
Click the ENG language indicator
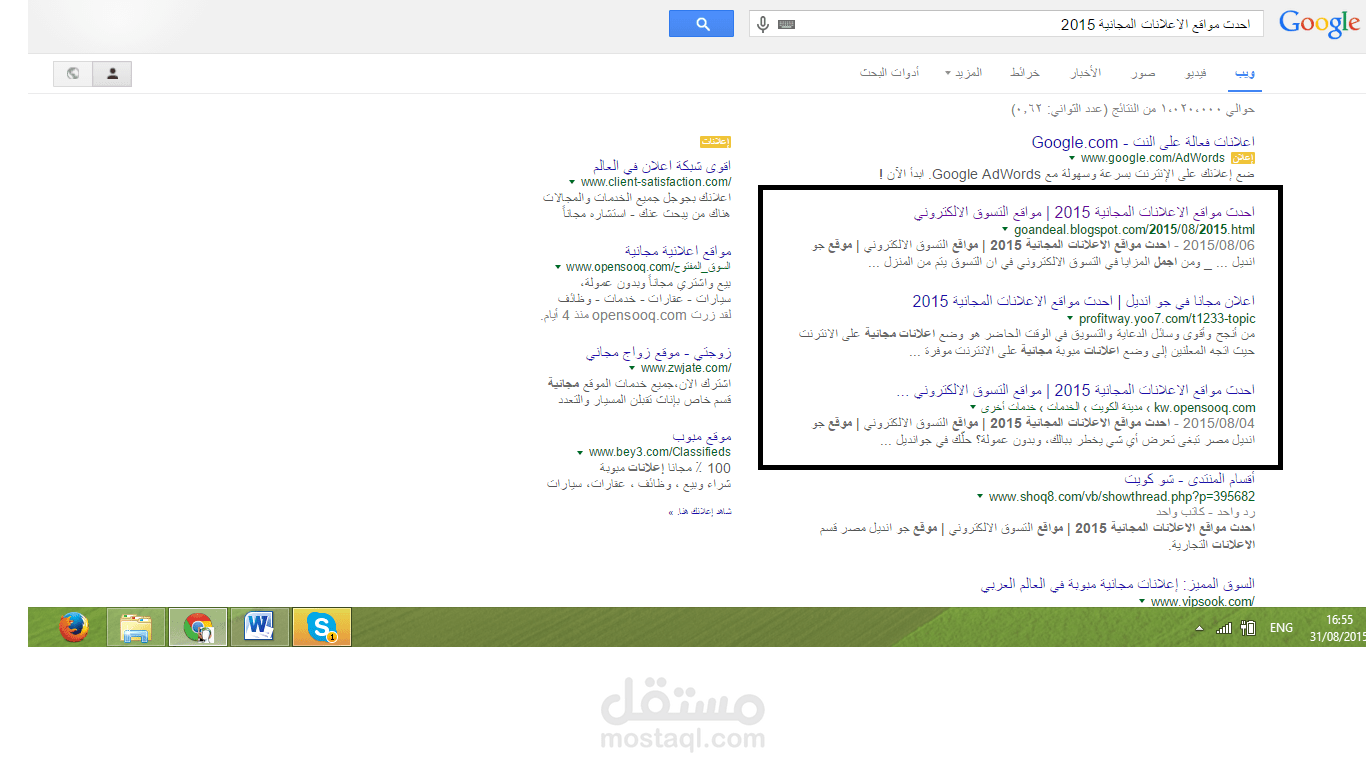point(1281,628)
